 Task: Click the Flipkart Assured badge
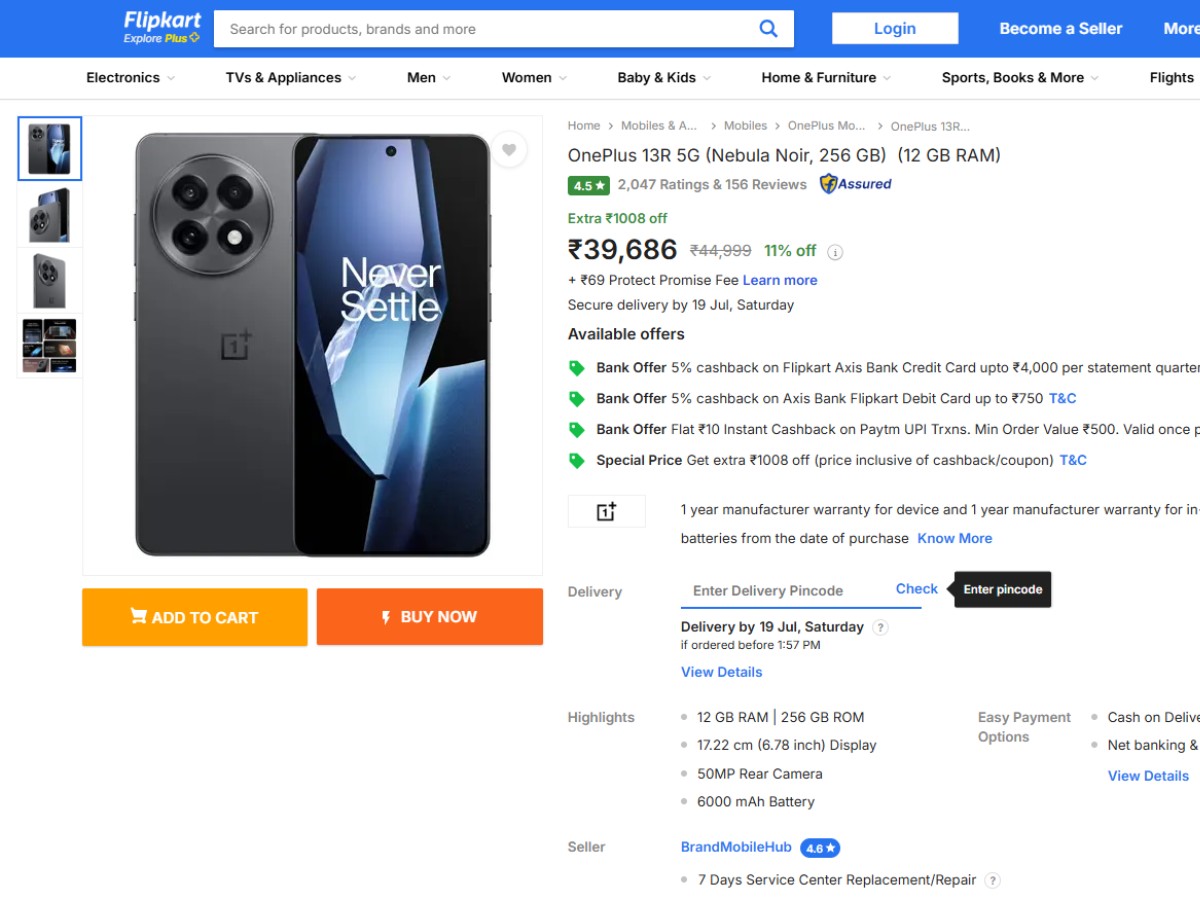pos(856,184)
